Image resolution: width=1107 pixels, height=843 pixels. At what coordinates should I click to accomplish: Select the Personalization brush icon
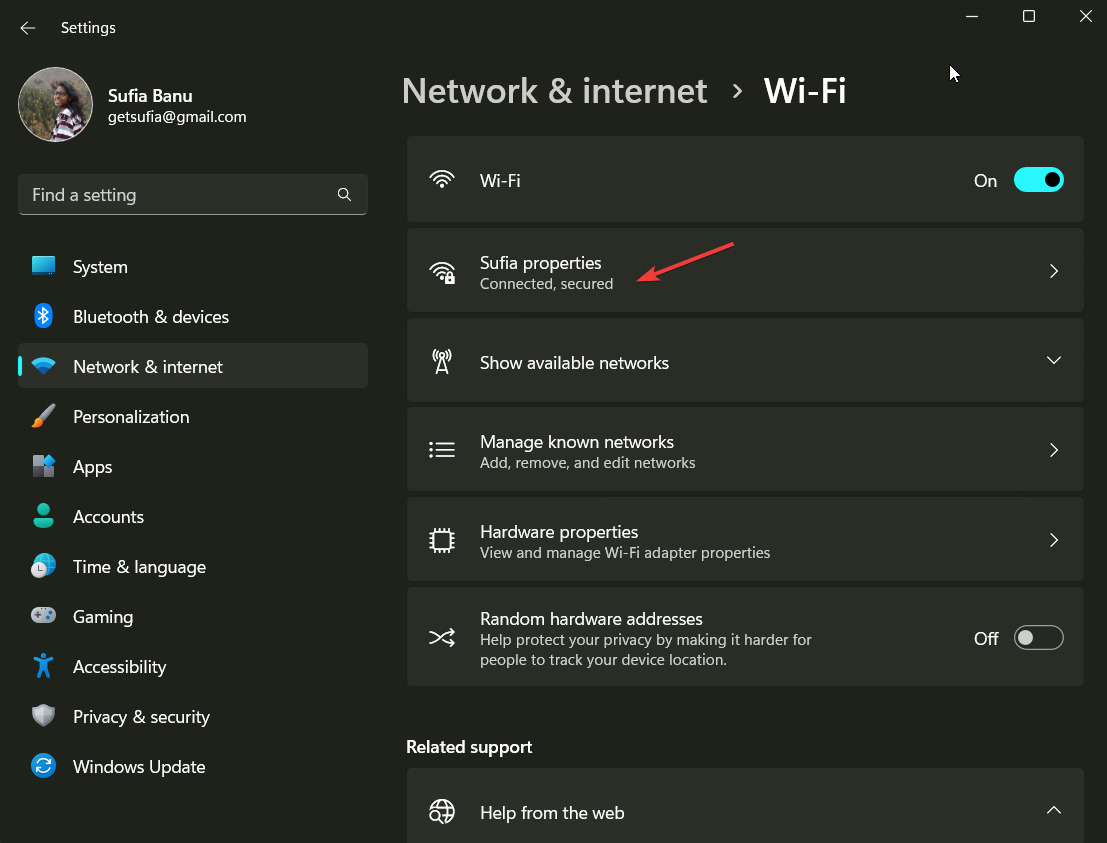pos(43,416)
